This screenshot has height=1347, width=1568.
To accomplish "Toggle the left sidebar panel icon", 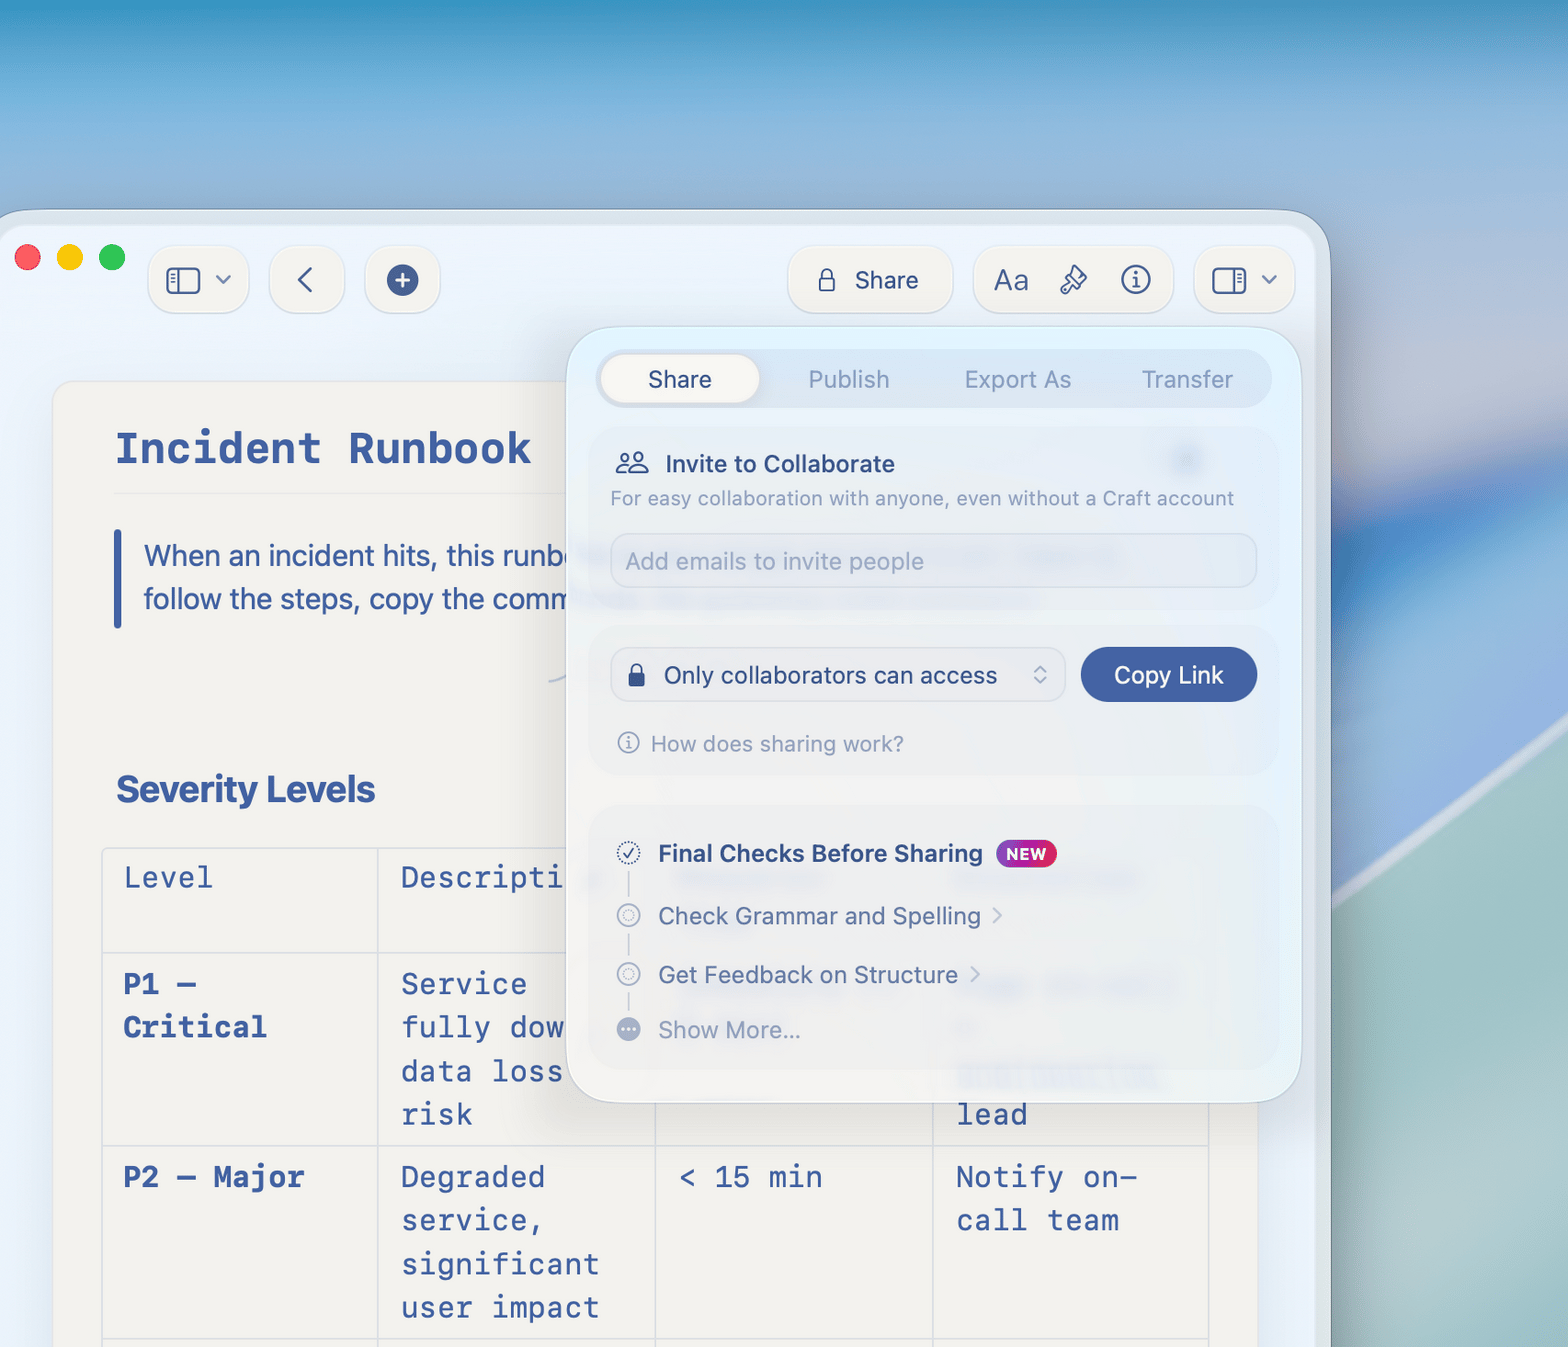I will pos(183,280).
